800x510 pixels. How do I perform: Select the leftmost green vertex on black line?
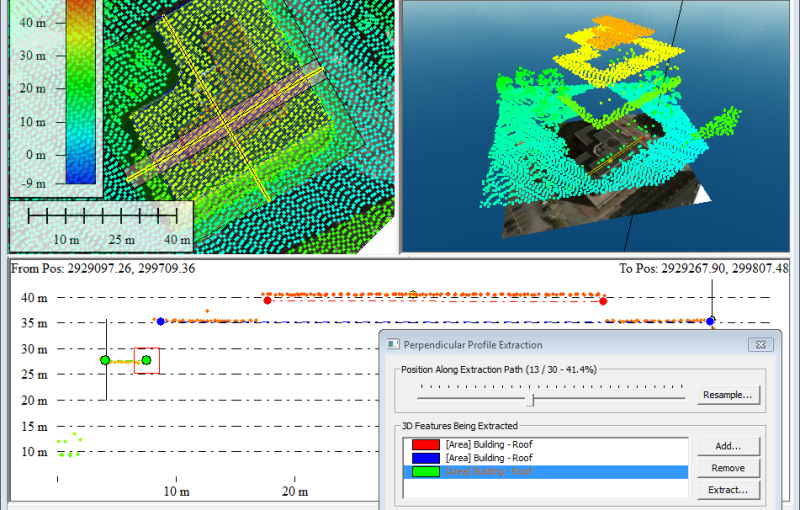click(105, 360)
